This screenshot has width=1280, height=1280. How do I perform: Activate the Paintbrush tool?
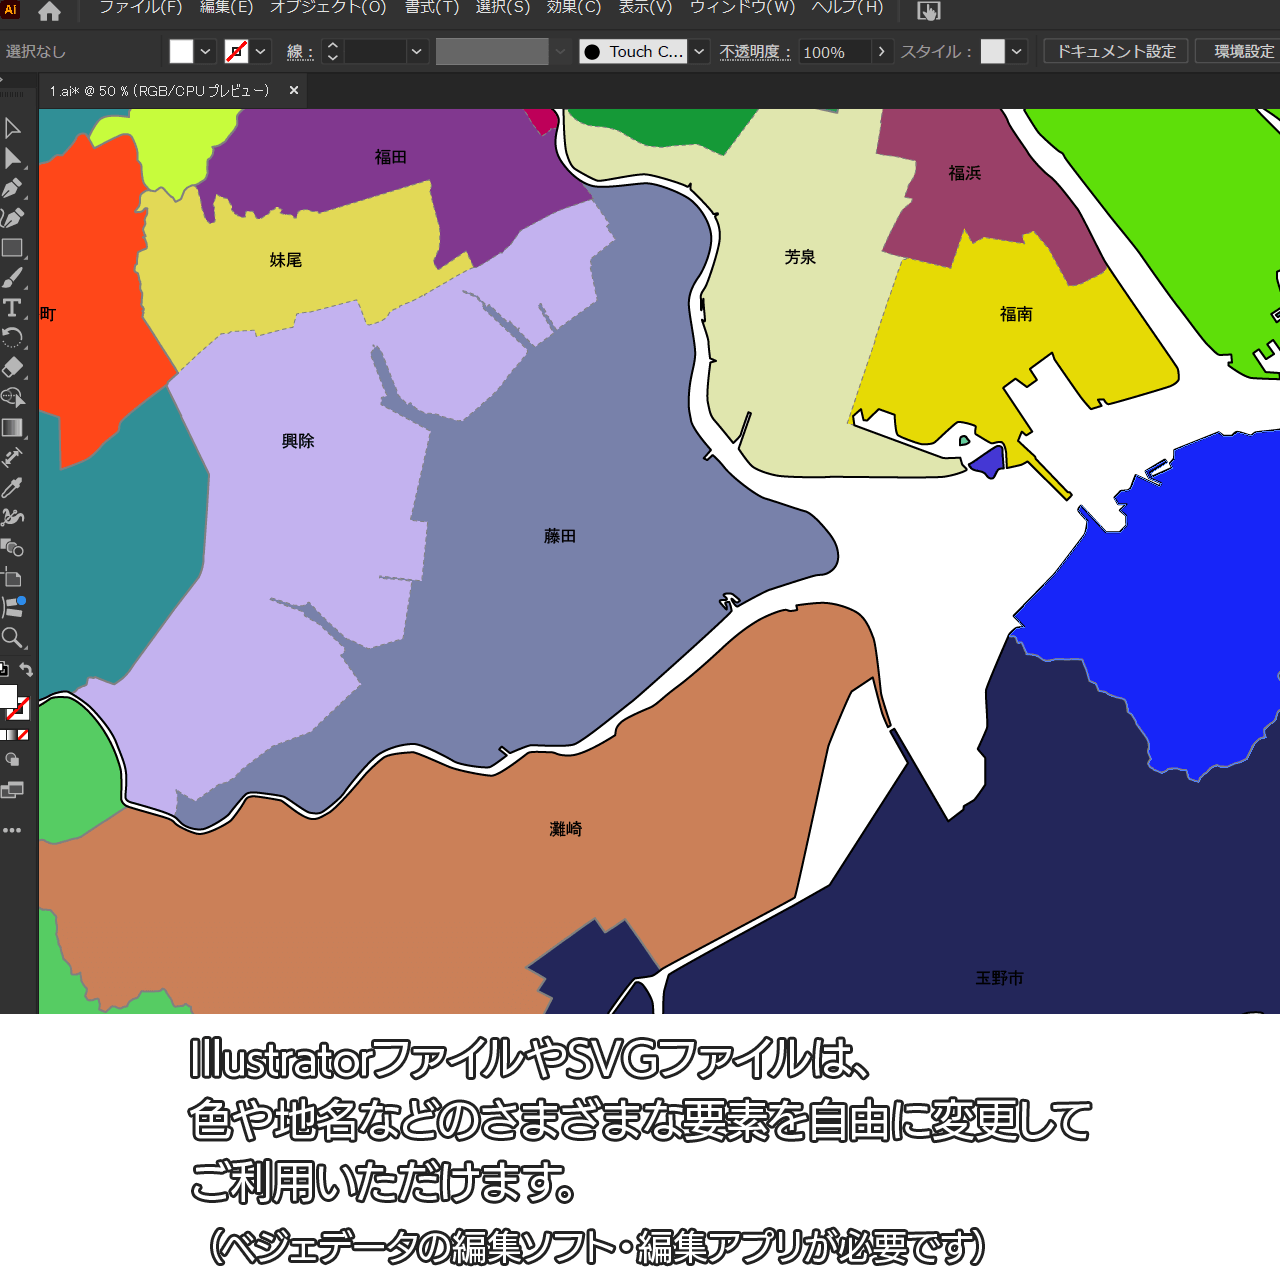click(12, 278)
